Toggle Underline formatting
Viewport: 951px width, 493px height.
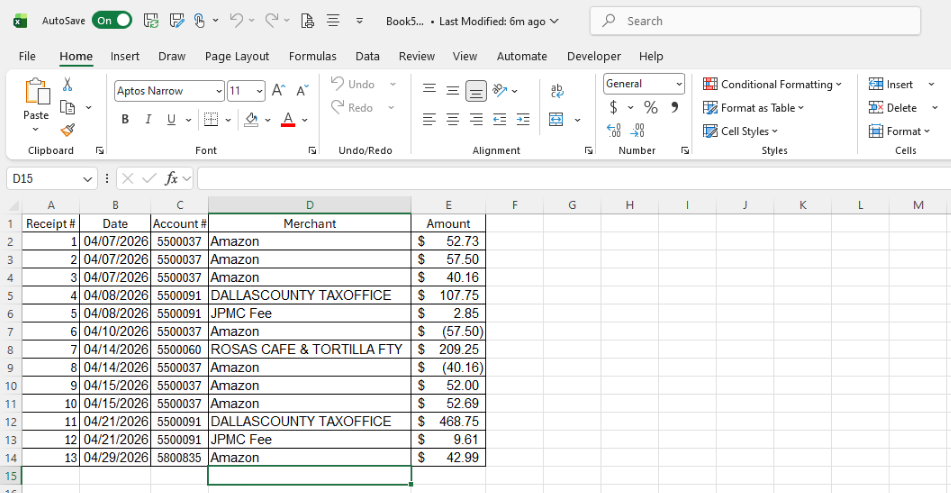click(x=171, y=119)
